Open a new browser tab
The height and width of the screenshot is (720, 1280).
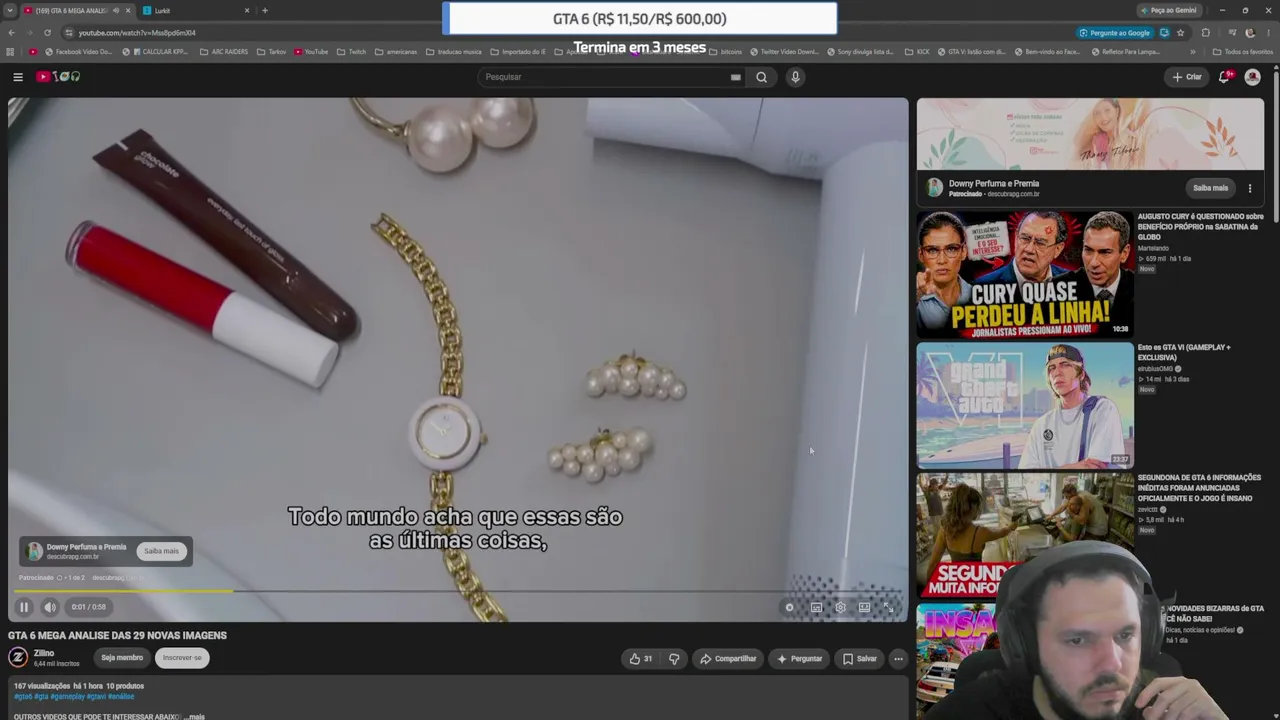coord(265,10)
